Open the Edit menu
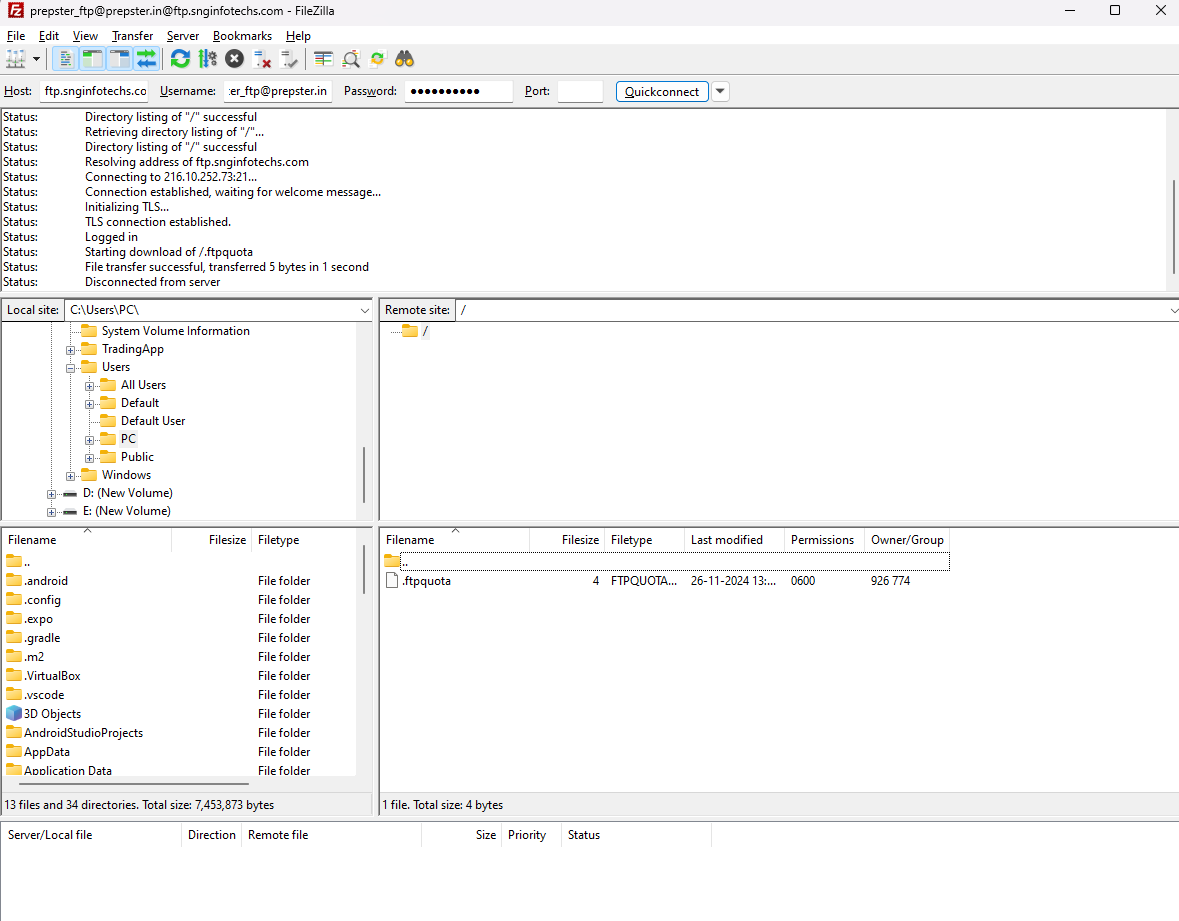Screen dimensions: 1179x921 click(49, 35)
